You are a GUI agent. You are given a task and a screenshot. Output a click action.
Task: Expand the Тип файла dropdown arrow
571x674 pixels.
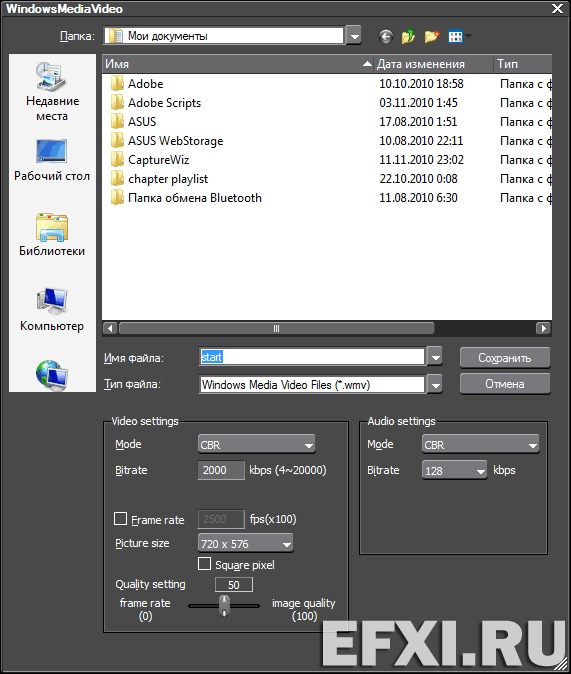[435, 384]
